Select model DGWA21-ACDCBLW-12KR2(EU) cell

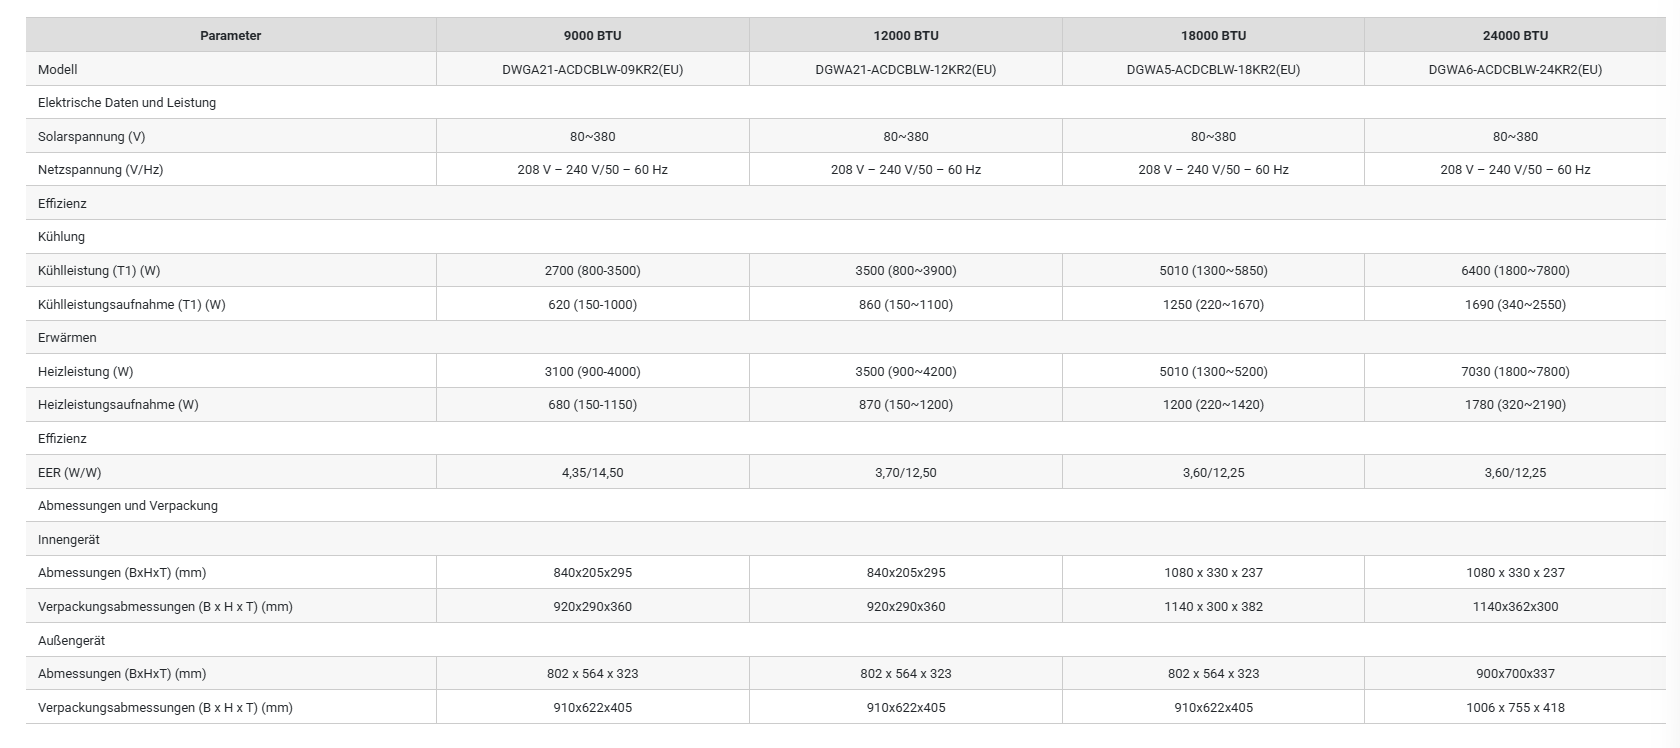click(x=905, y=69)
